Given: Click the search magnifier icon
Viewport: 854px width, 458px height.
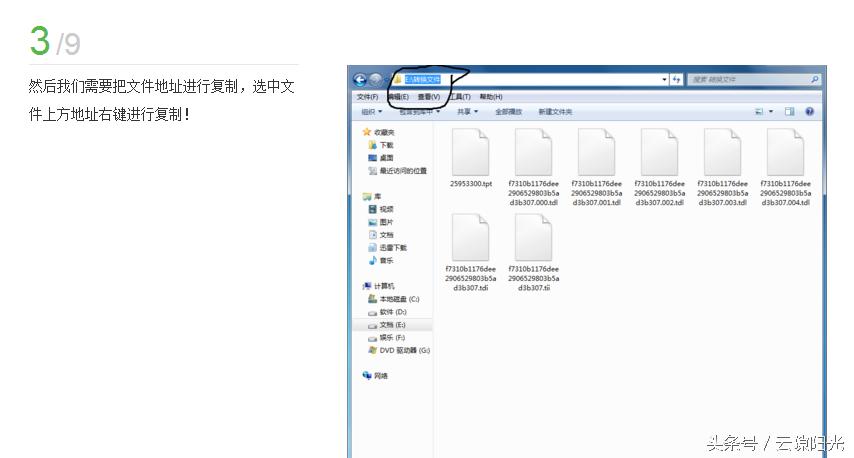Looking at the screenshot, I should point(814,80).
